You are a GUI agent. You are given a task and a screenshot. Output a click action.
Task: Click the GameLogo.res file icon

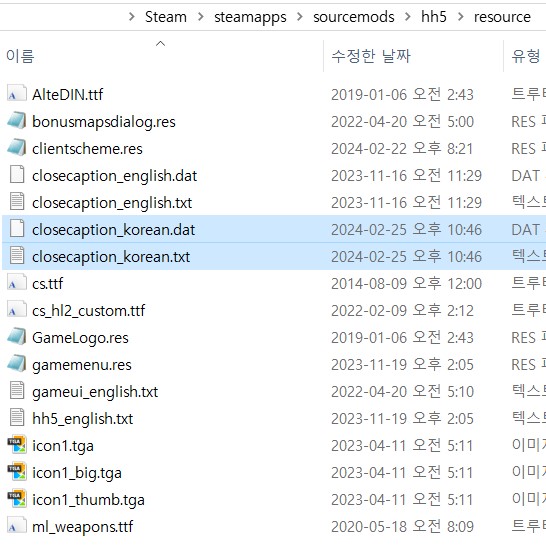coord(16,337)
